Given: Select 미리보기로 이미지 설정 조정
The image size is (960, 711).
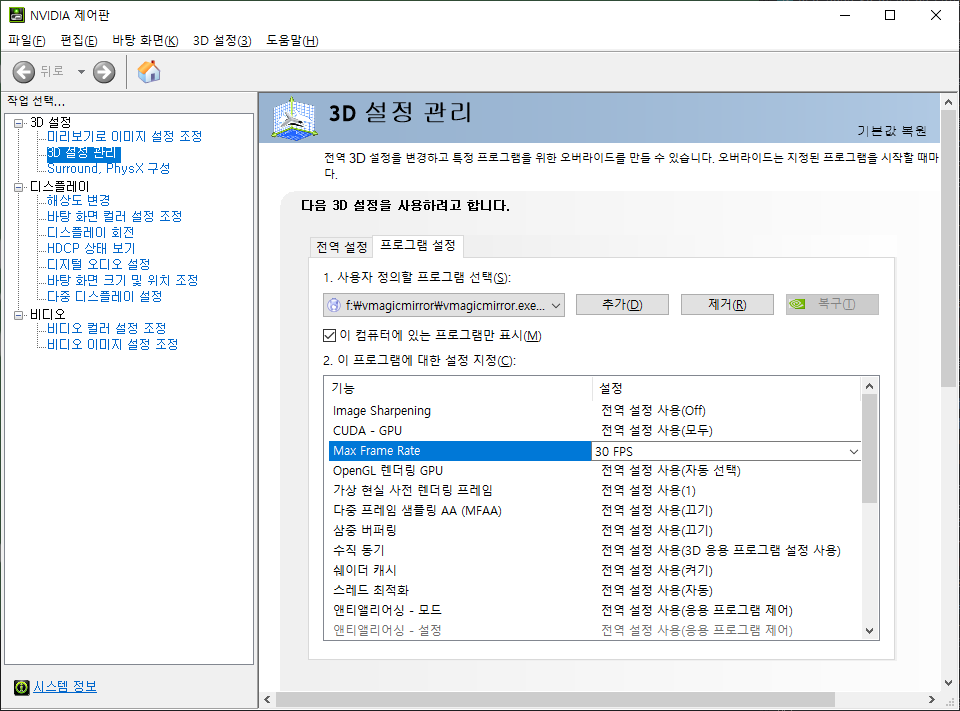Looking at the screenshot, I should pyautogui.click(x=124, y=136).
